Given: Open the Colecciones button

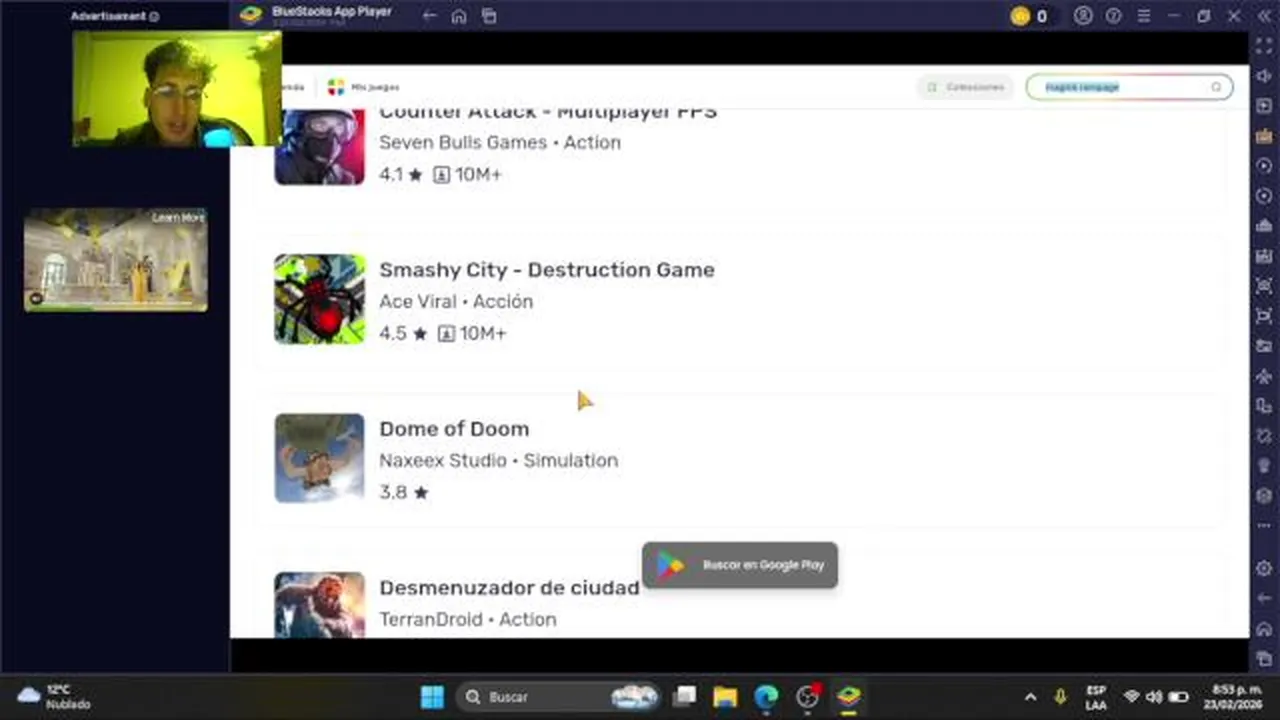Looking at the screenshot, I should pyautogui.click(x=965, y=87).
